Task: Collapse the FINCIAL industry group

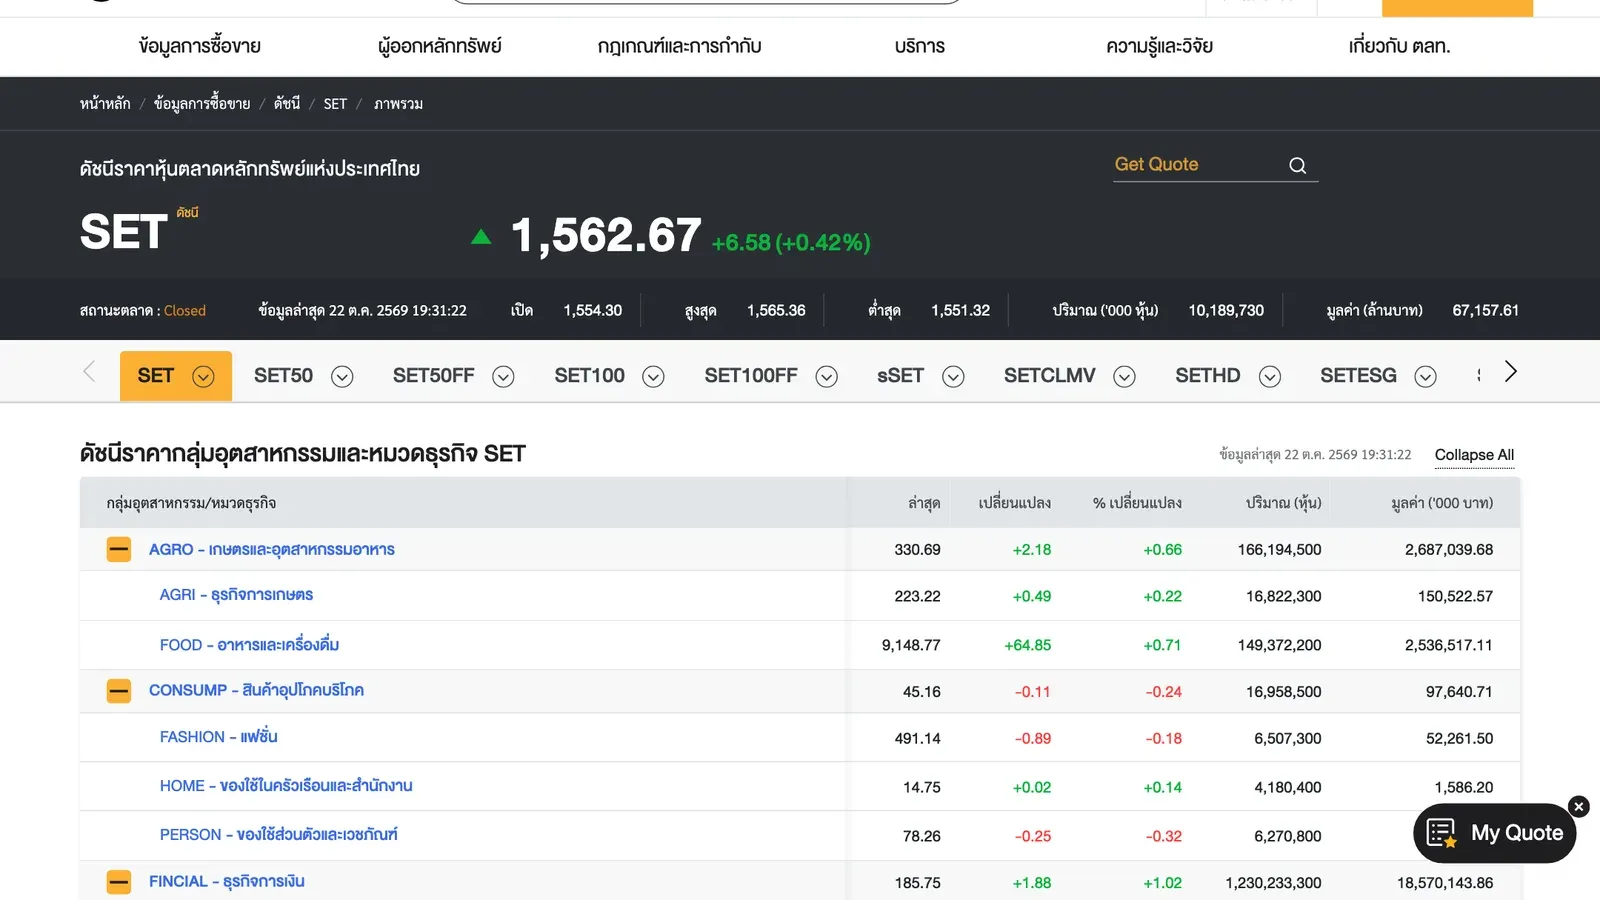Action: (x=119, y=882)
